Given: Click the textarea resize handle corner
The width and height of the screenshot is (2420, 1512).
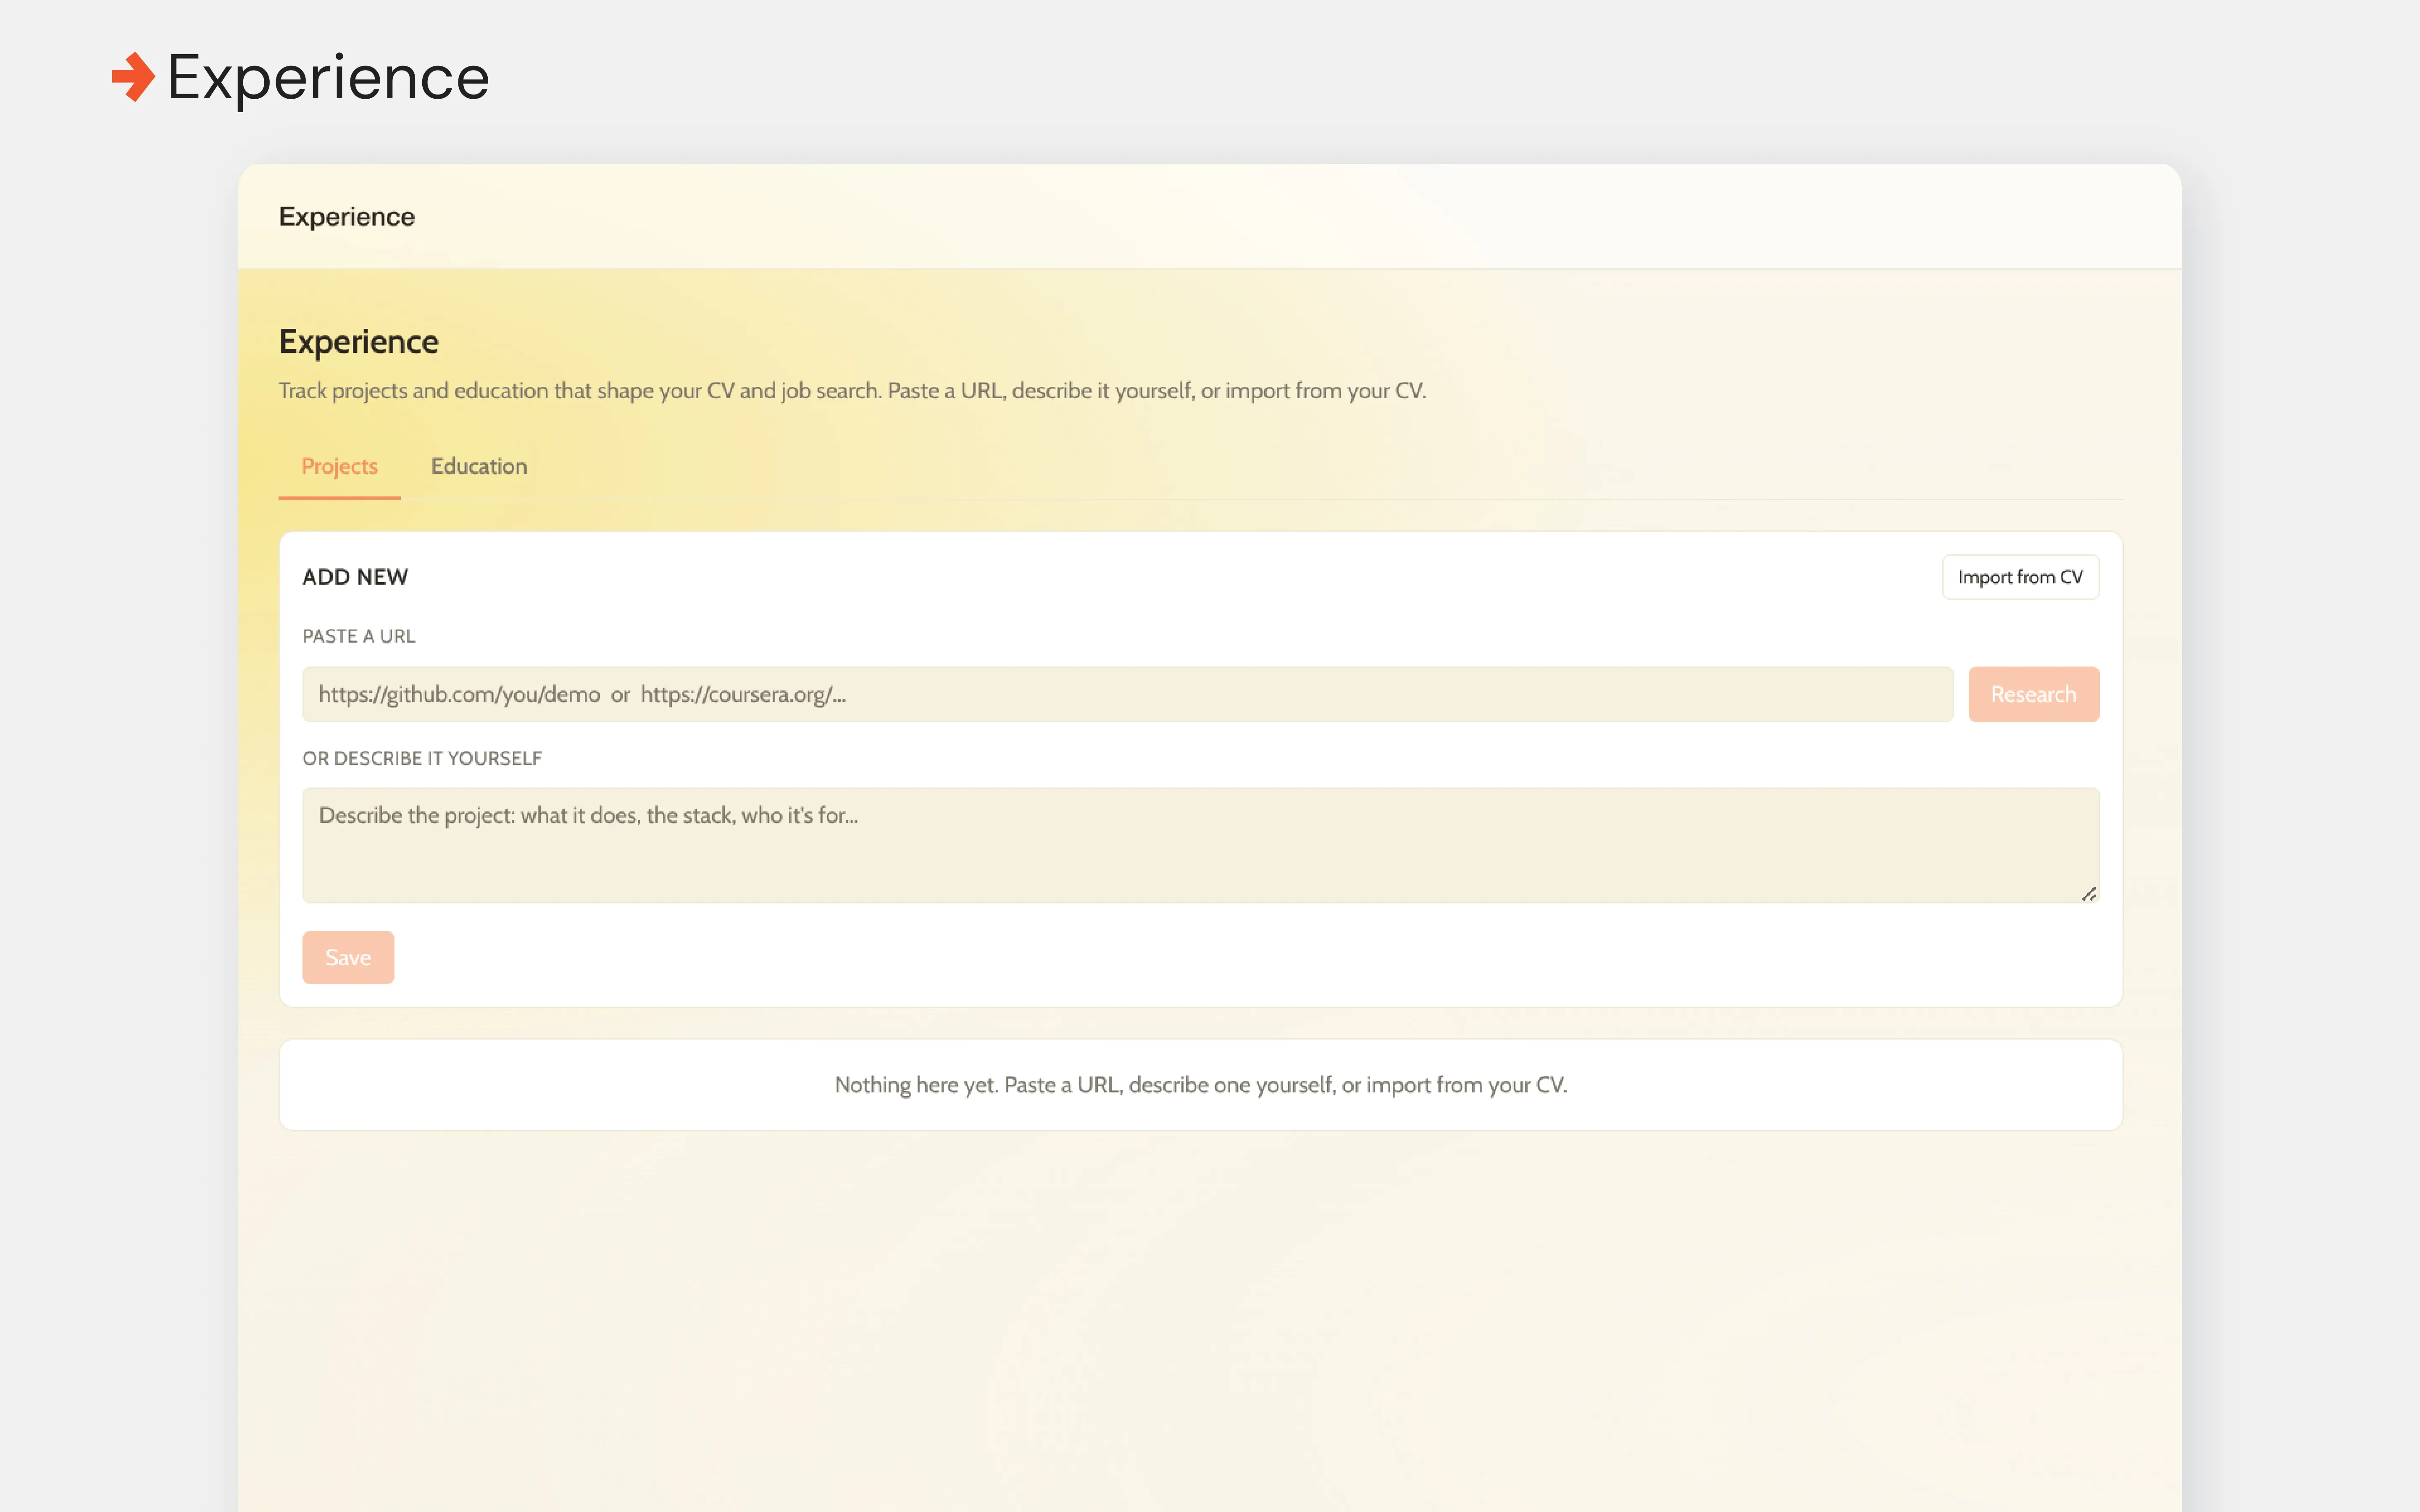Looking at the screenshot, I should (2089, 894).
